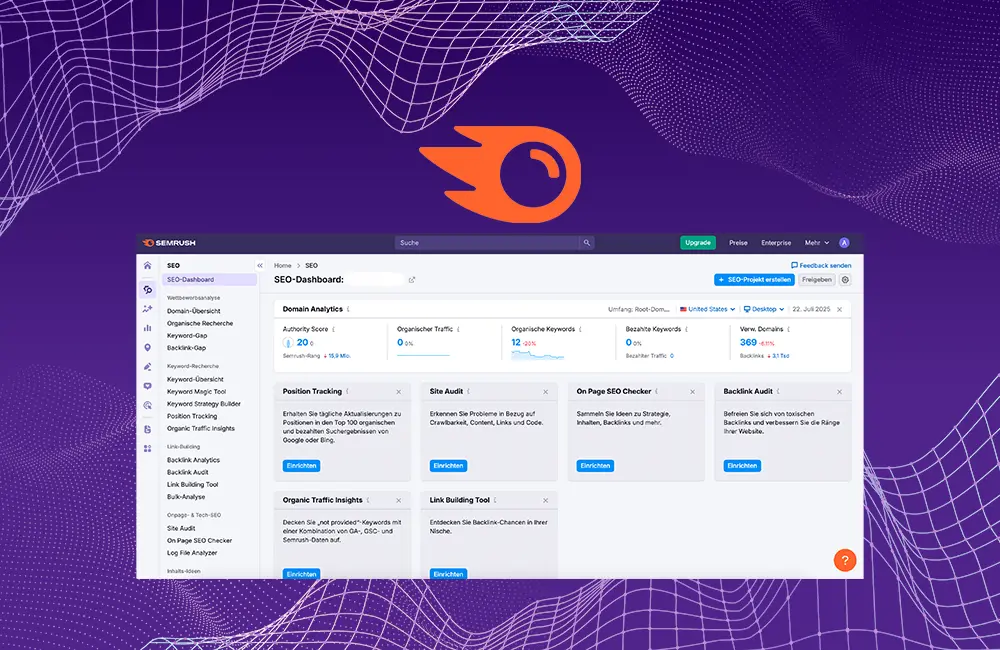This screenshot has width=1000, height=650.
Task: Close the On Page SEO Checker card
Action: coord(692,392)
